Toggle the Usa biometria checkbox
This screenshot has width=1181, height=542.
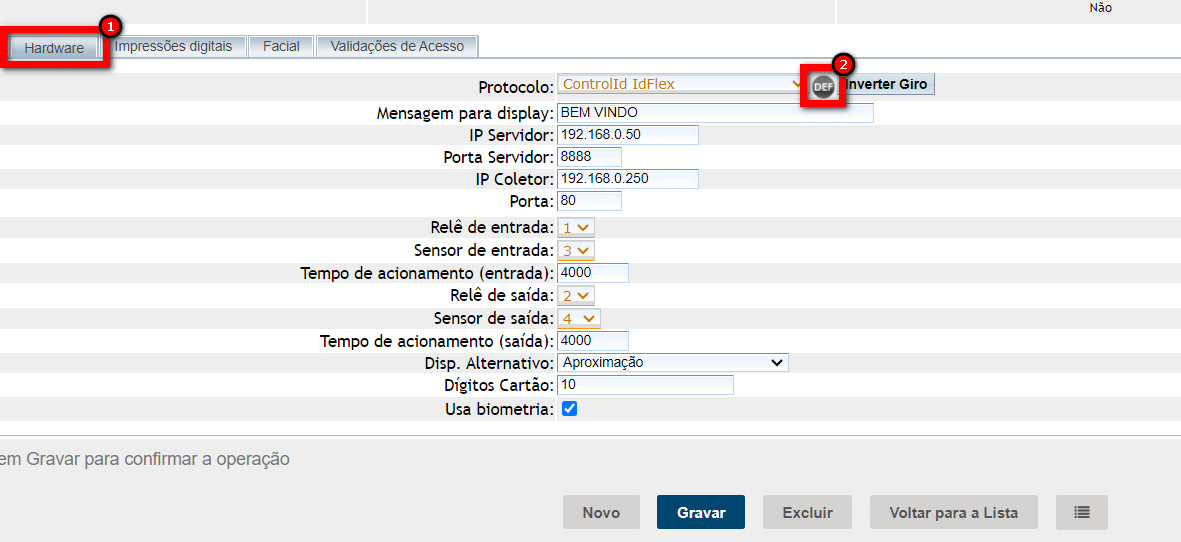click(x=569, y=409)
